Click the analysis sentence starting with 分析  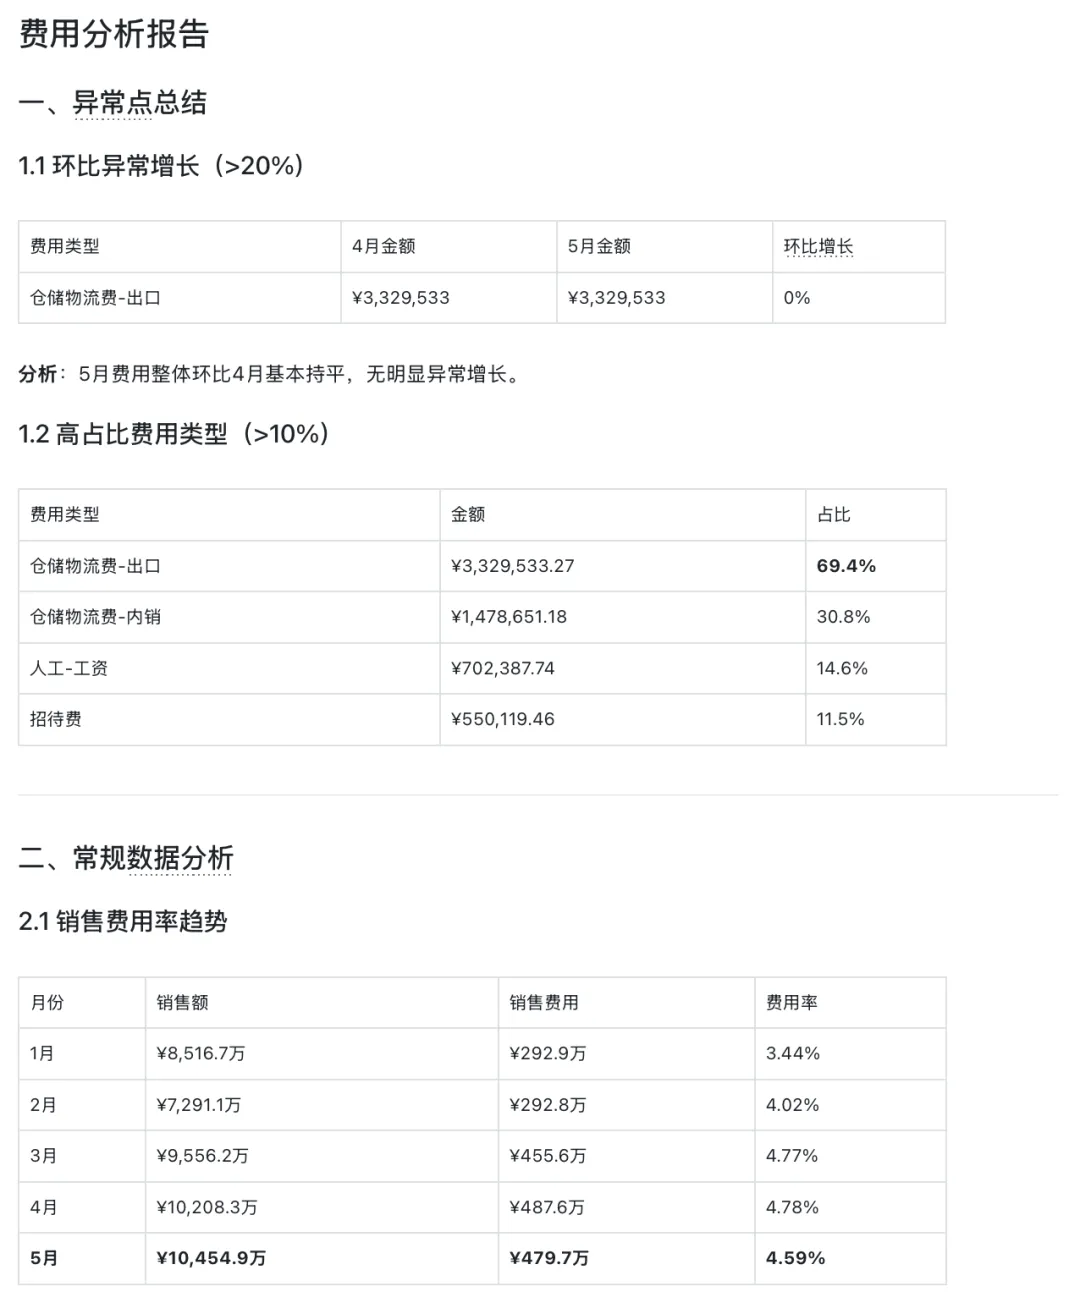(x=271, y=375)
